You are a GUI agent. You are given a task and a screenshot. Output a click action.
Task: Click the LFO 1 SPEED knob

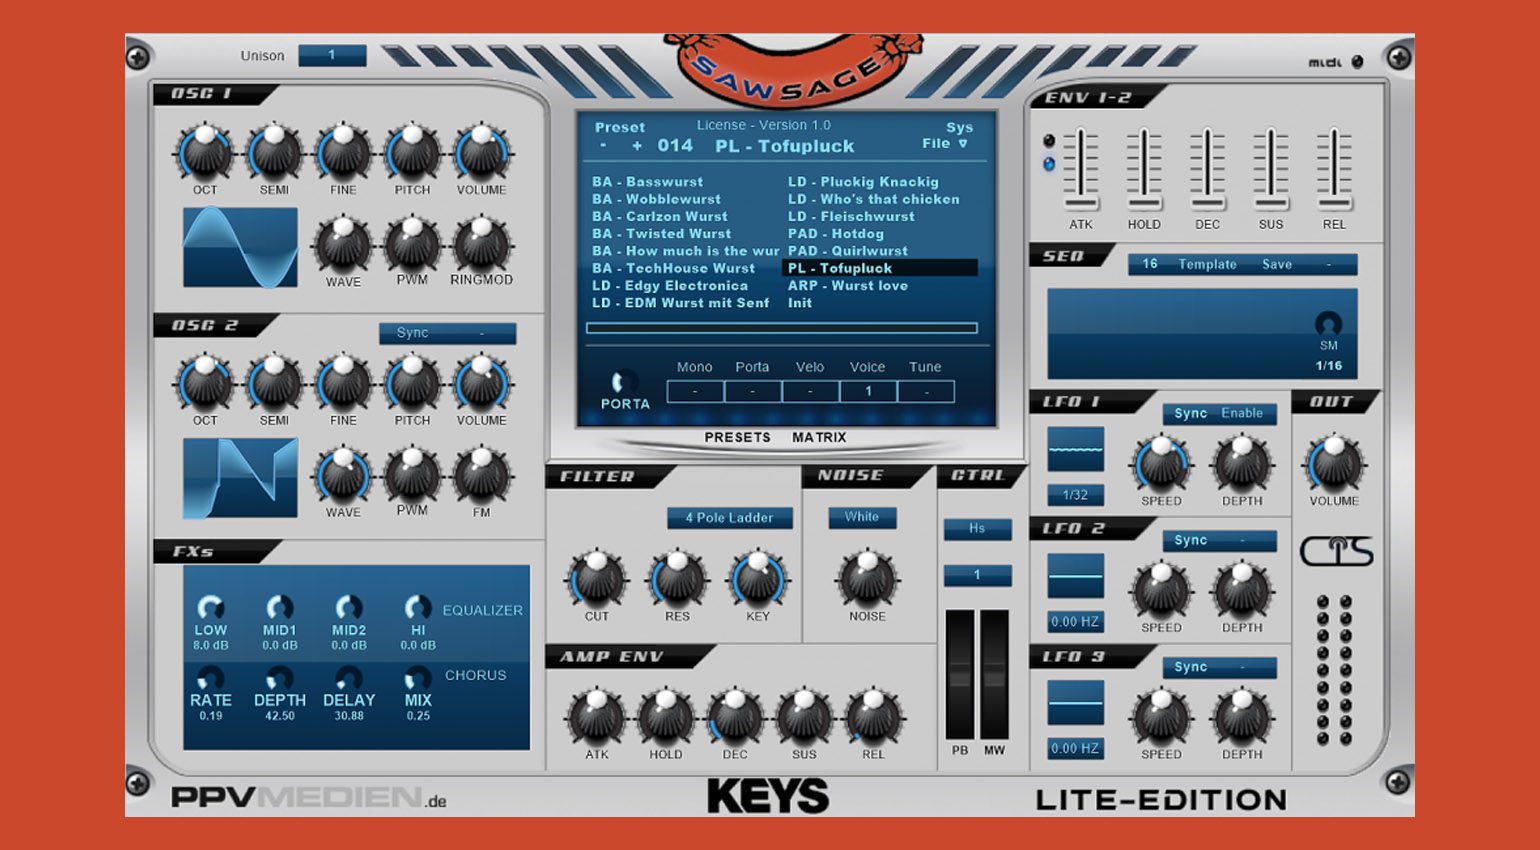coord(1161,463)
